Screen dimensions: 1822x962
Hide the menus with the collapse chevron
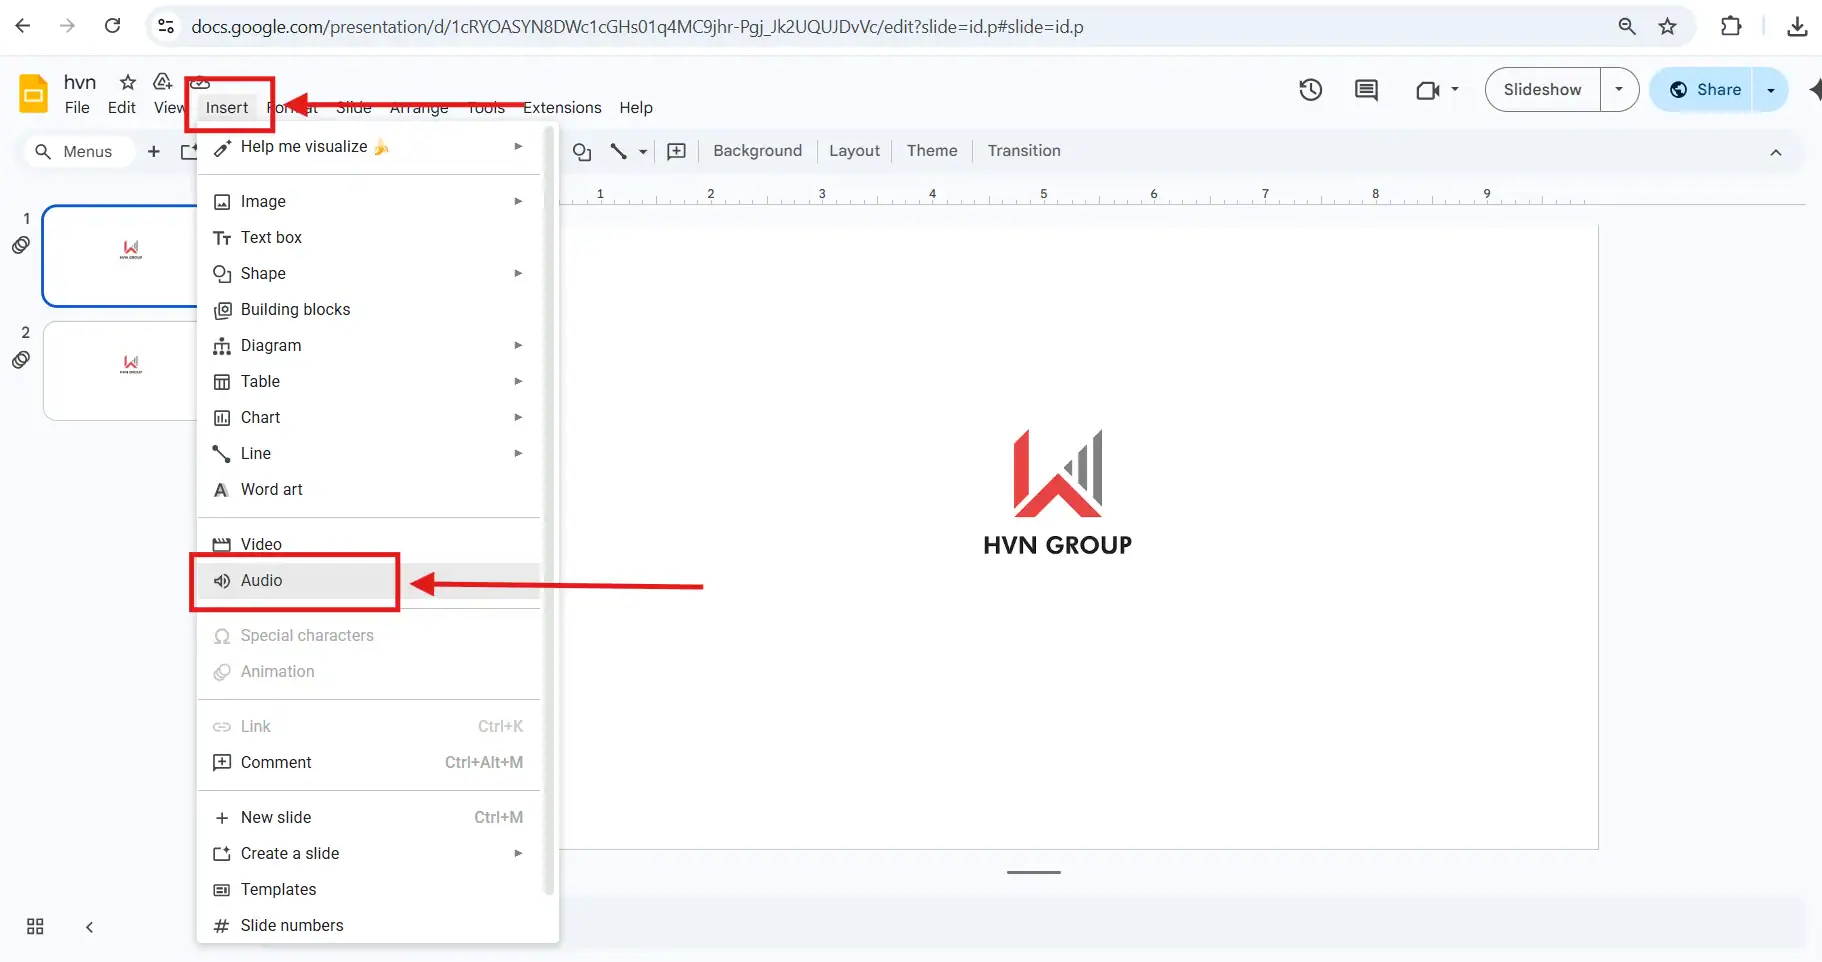coord(1776,152)
